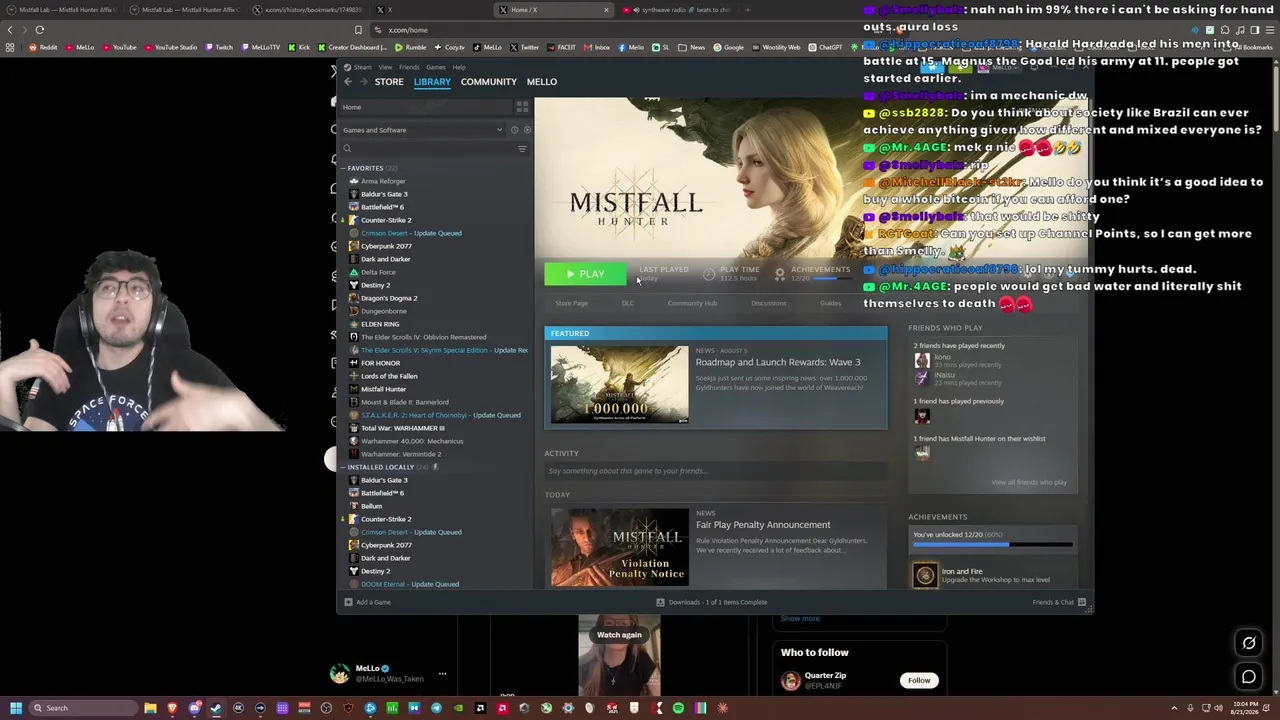This screenshot has width=1280, height=720.
Task: Click the unlocked achievements progress bar
Action: [x=993, y=545]
